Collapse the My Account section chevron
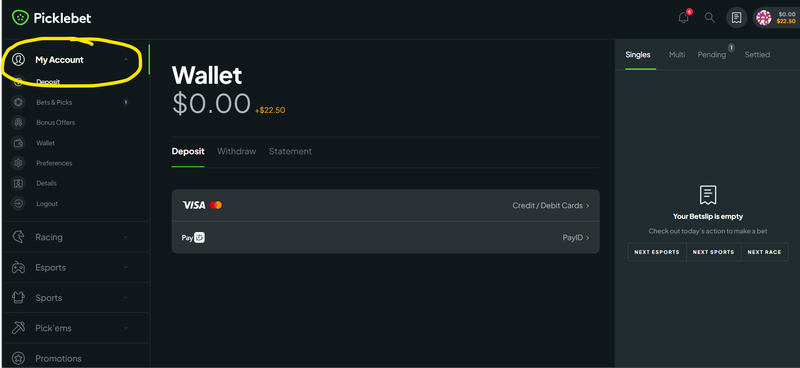The height and width of the screenshot is (368, 800). (126, 60)
